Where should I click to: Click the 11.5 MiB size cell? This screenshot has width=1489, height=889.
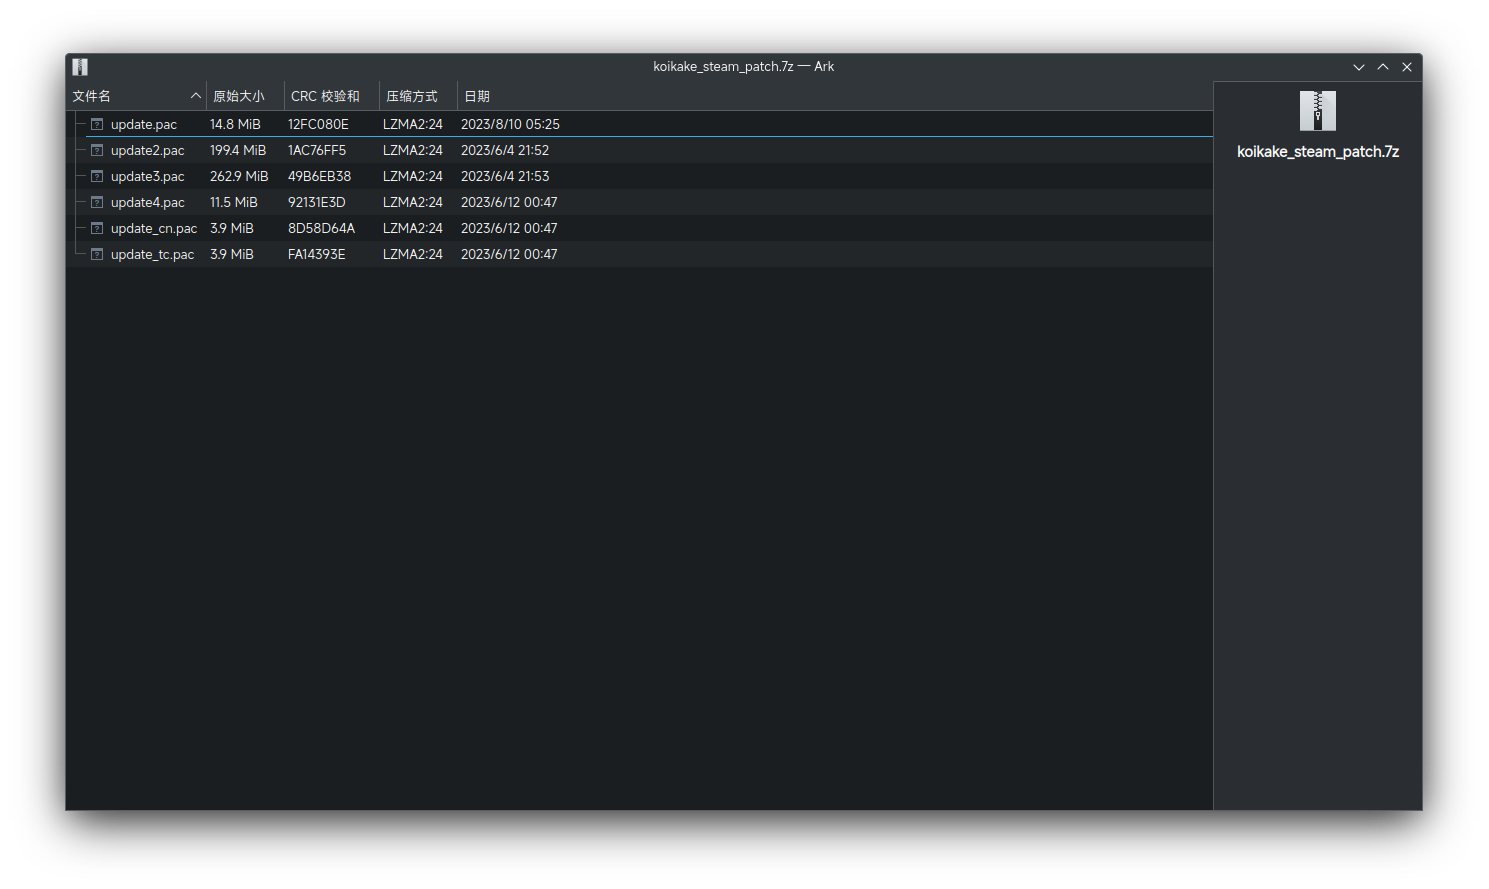tap(234, 202)
